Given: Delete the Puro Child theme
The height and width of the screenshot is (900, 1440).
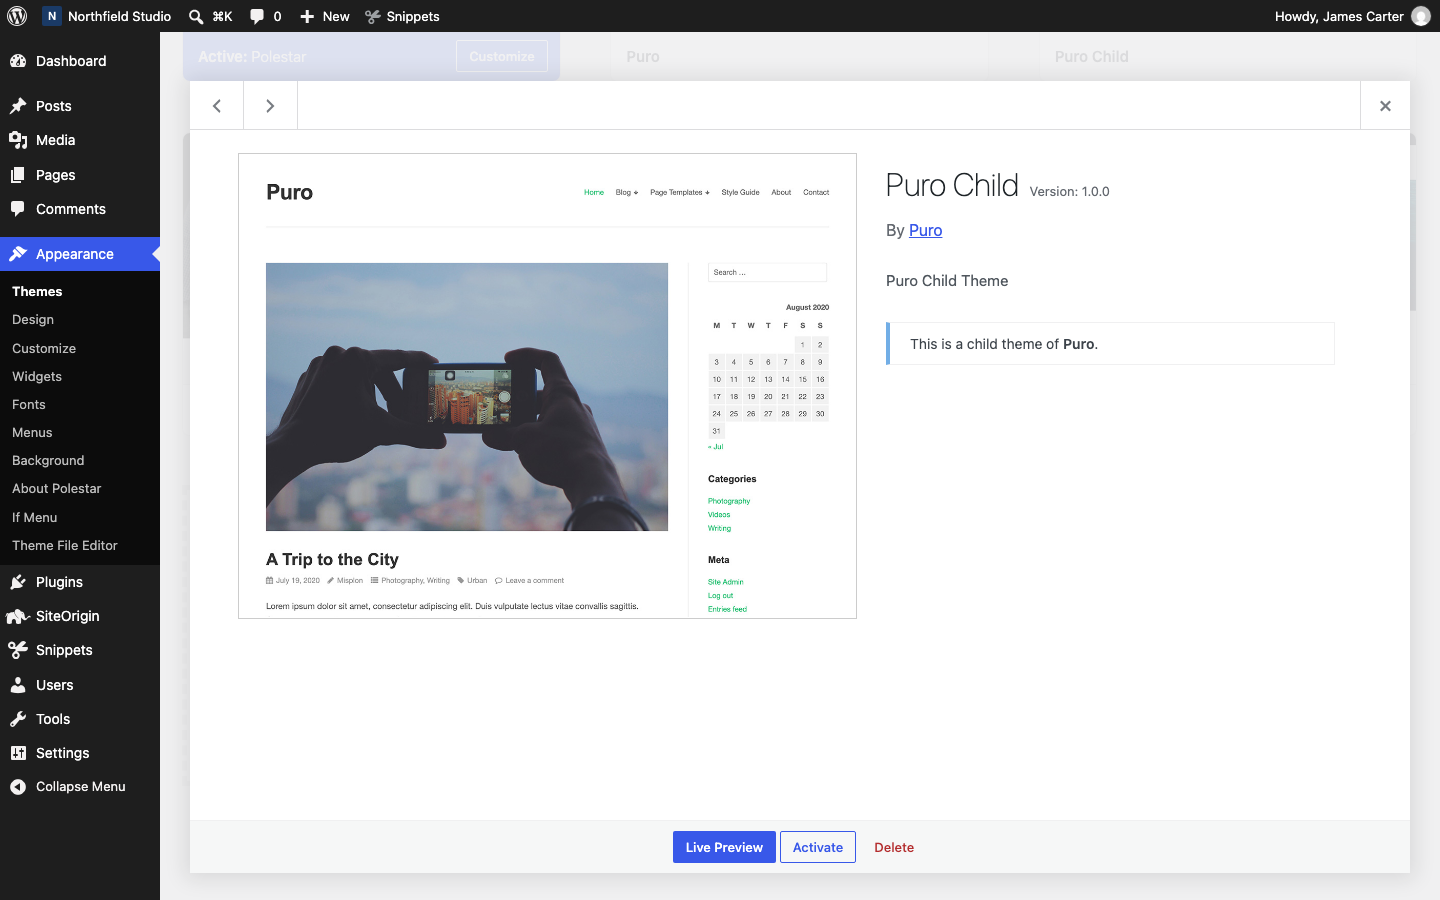Looking at the screenshot, I should click(894, 847).
